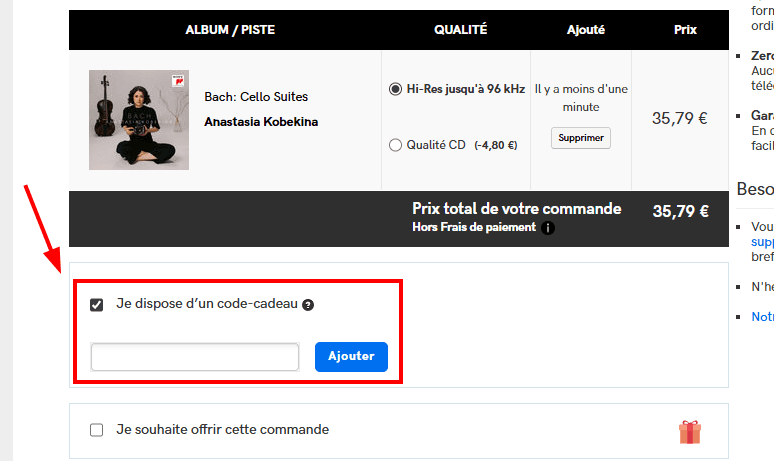Tick the Je souhaite offrir cette commande checkbox

97,430
